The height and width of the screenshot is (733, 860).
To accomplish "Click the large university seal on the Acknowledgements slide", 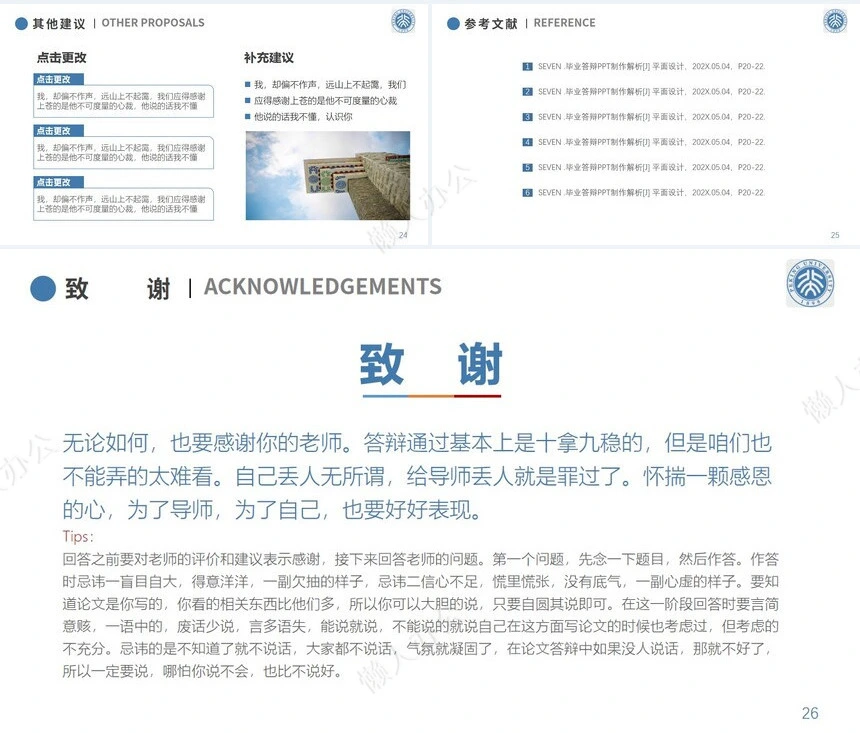I will (809, 283).
